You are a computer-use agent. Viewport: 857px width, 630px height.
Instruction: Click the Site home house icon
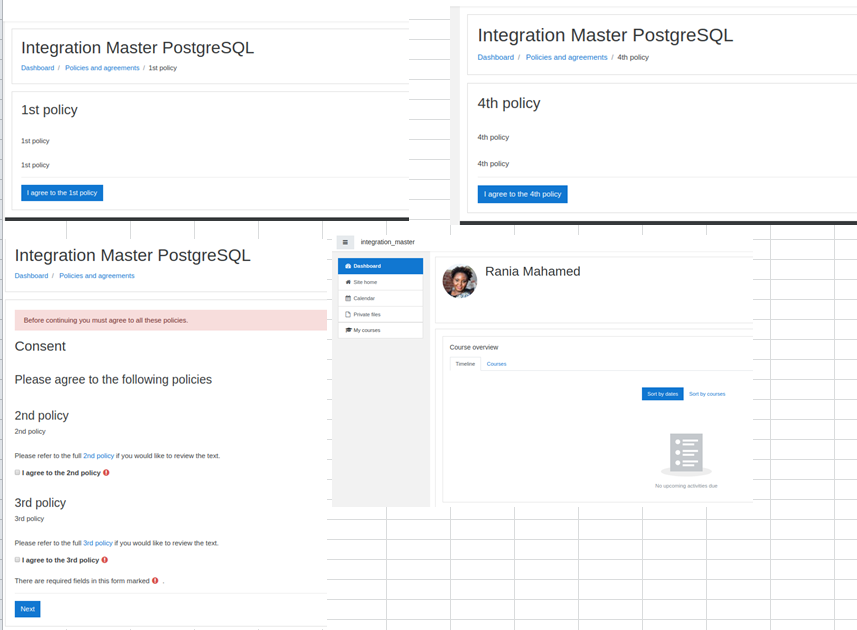pos(348,282)
